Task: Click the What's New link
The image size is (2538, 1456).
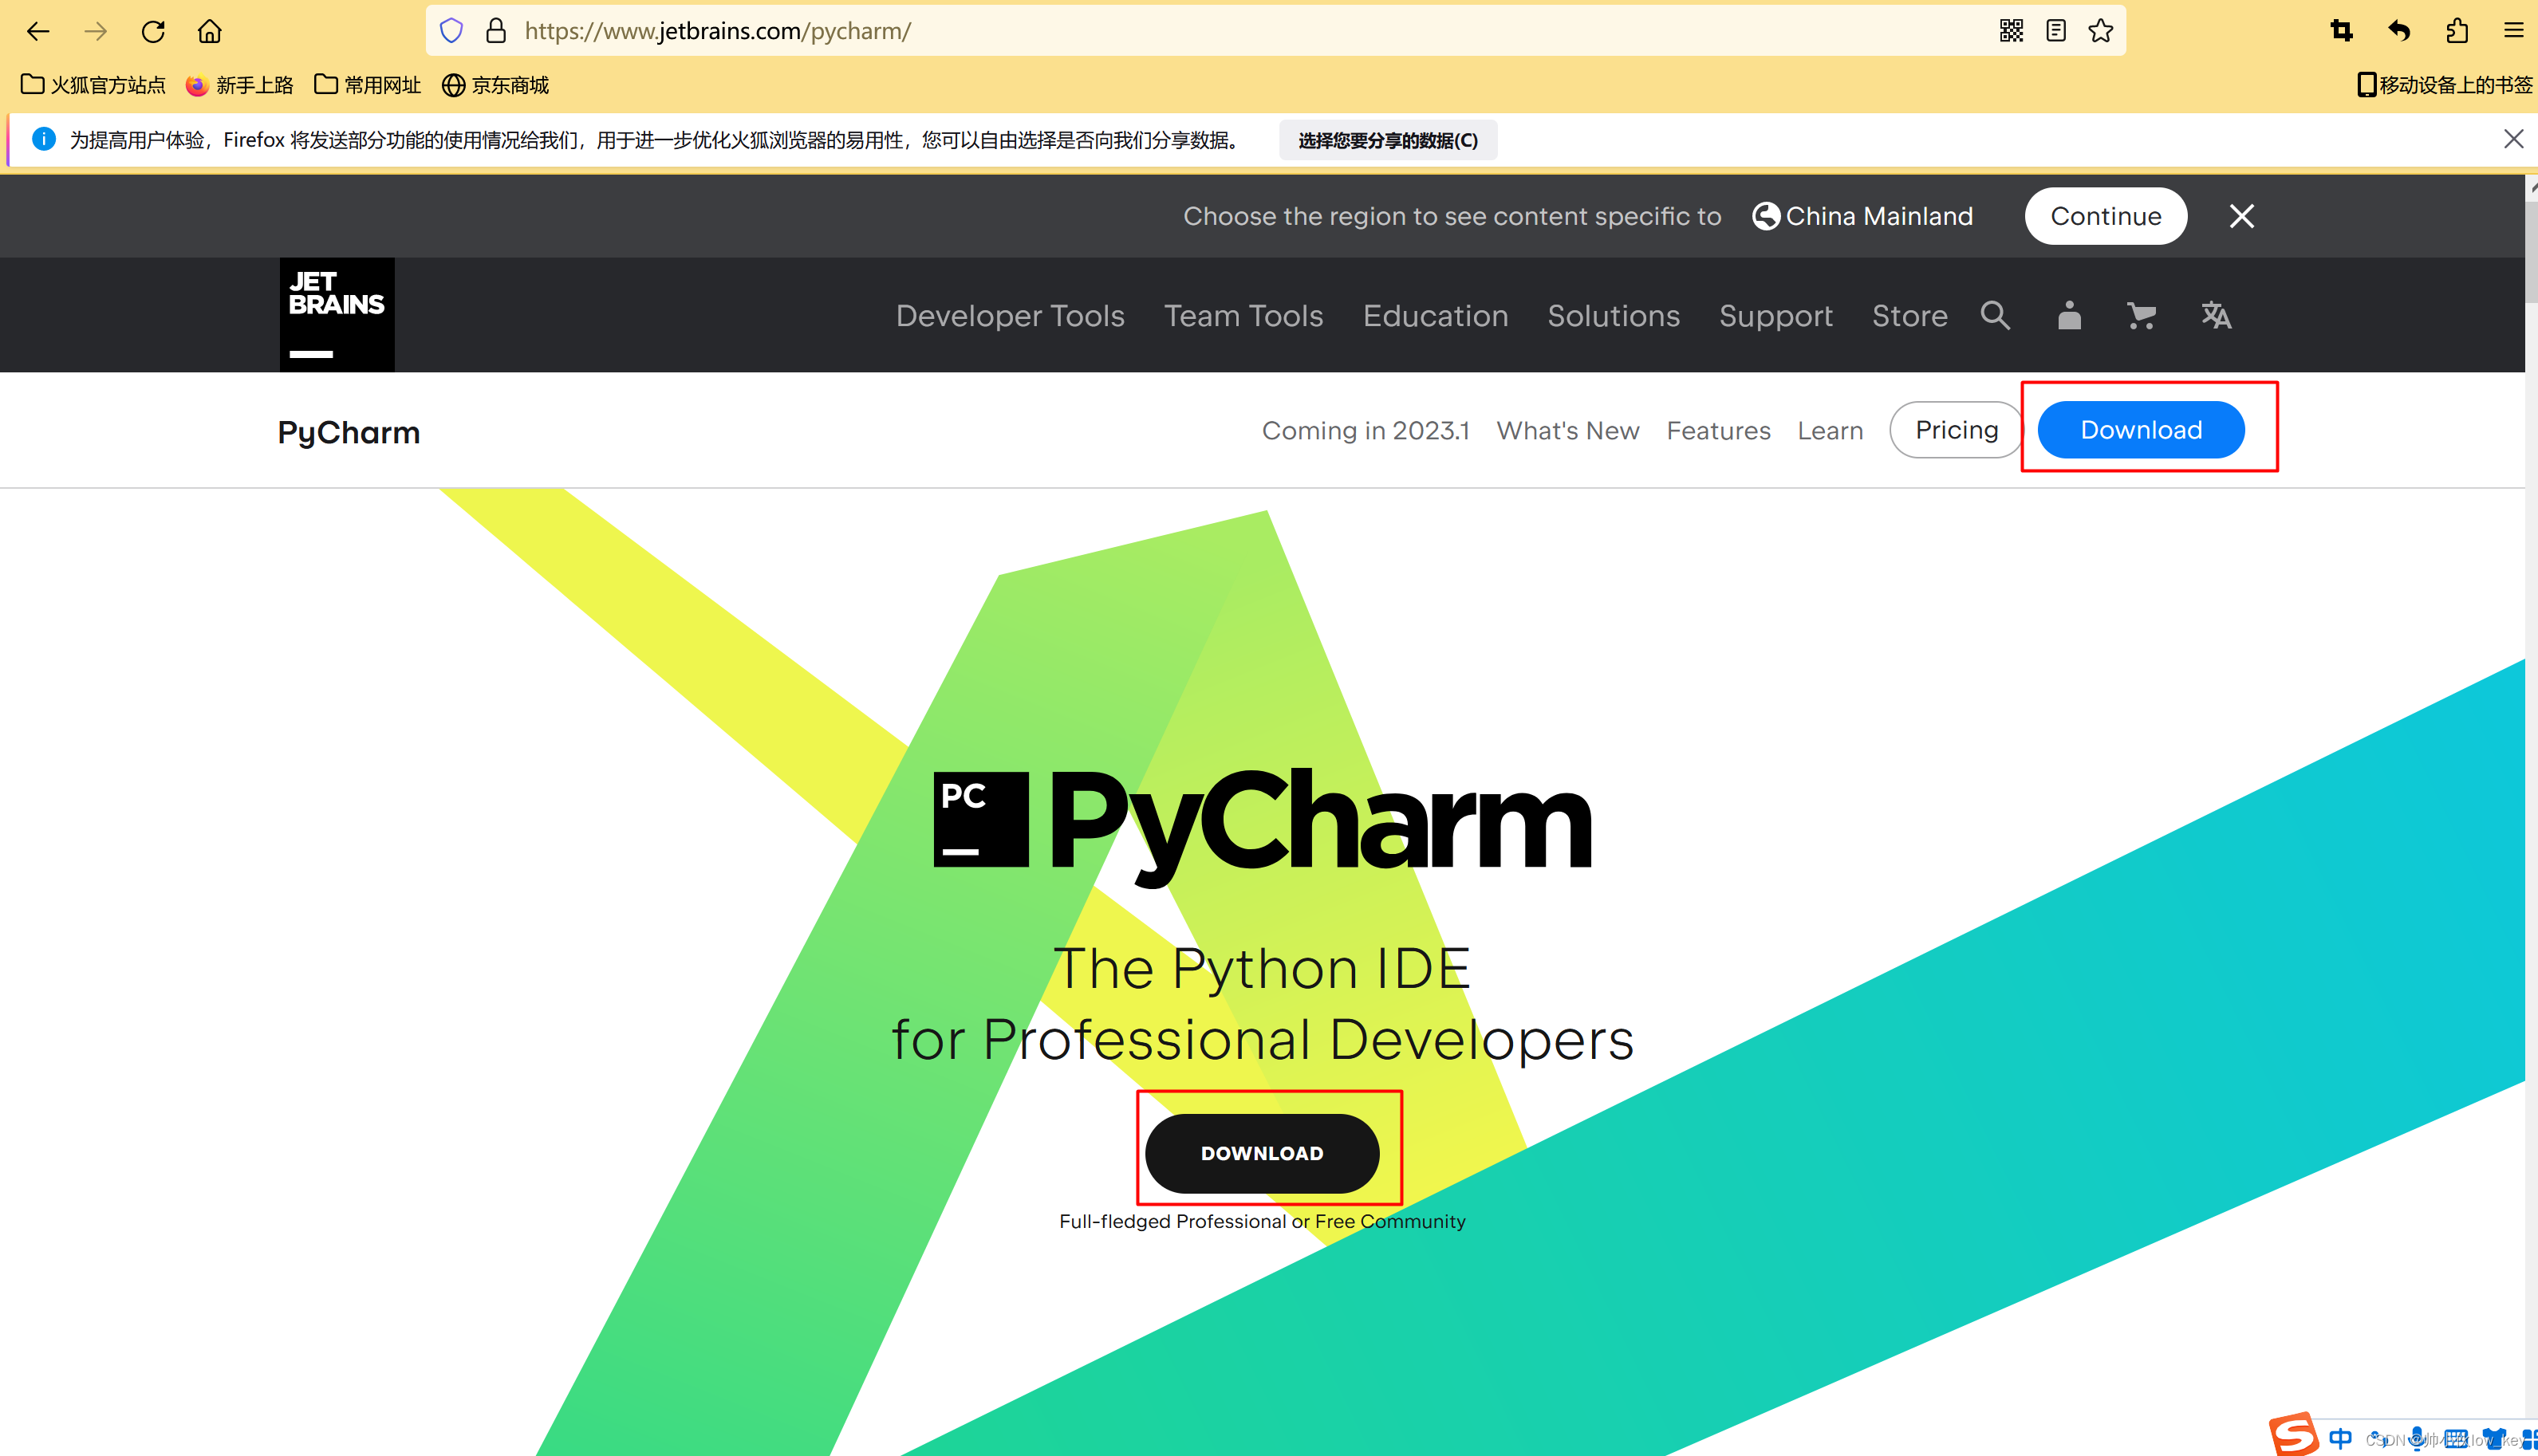Action: coord(1566,431)
